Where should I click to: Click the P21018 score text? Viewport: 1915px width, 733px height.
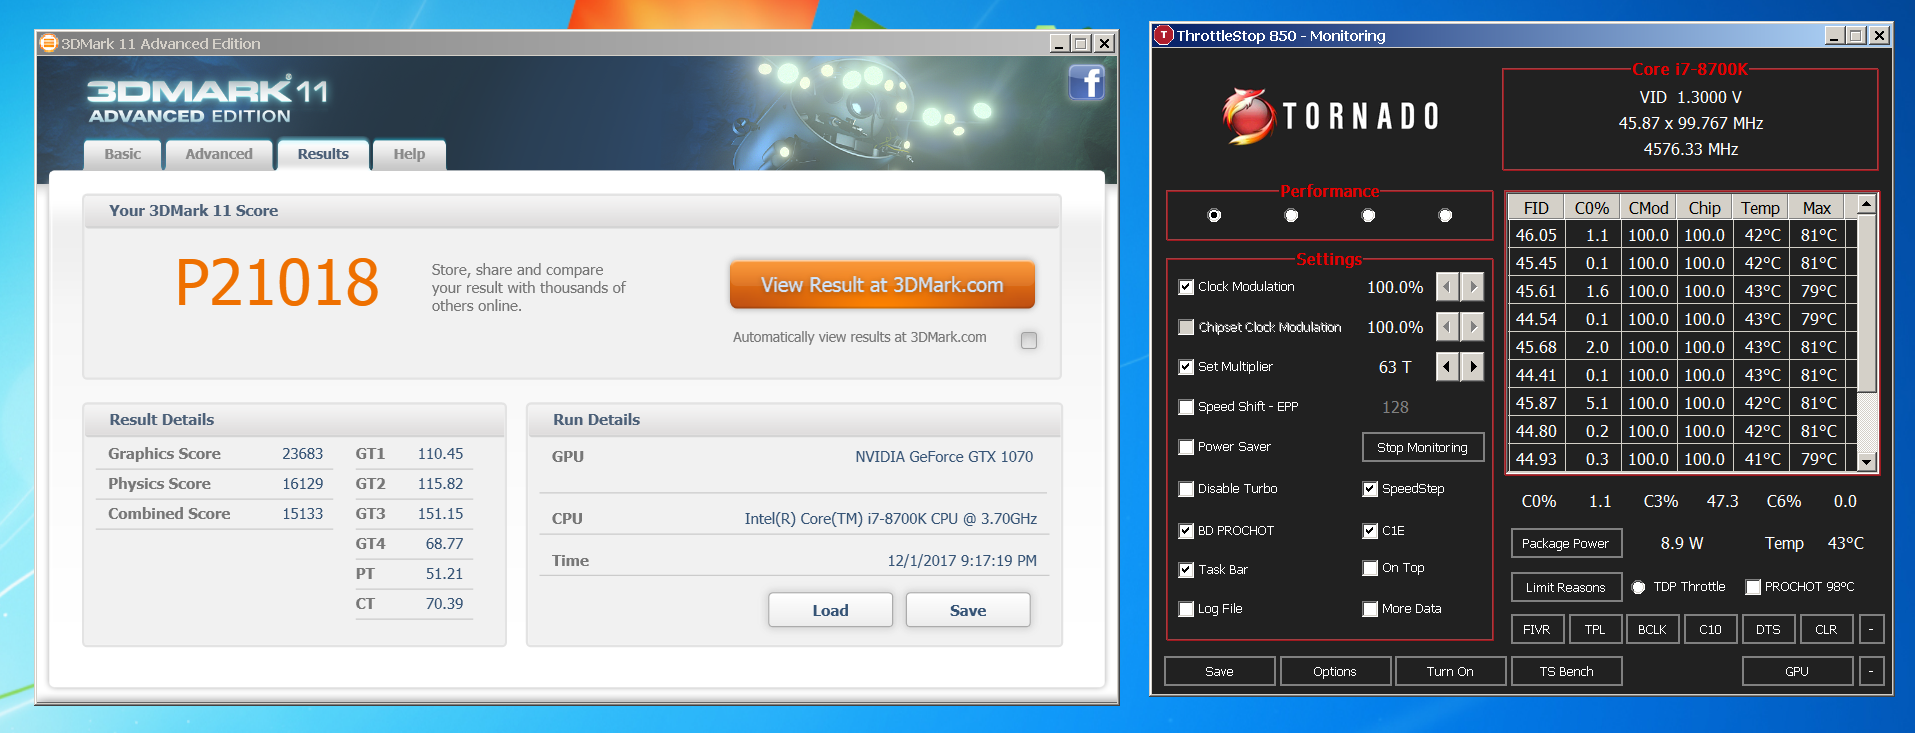pyautogui.click(x=277, y=282)
